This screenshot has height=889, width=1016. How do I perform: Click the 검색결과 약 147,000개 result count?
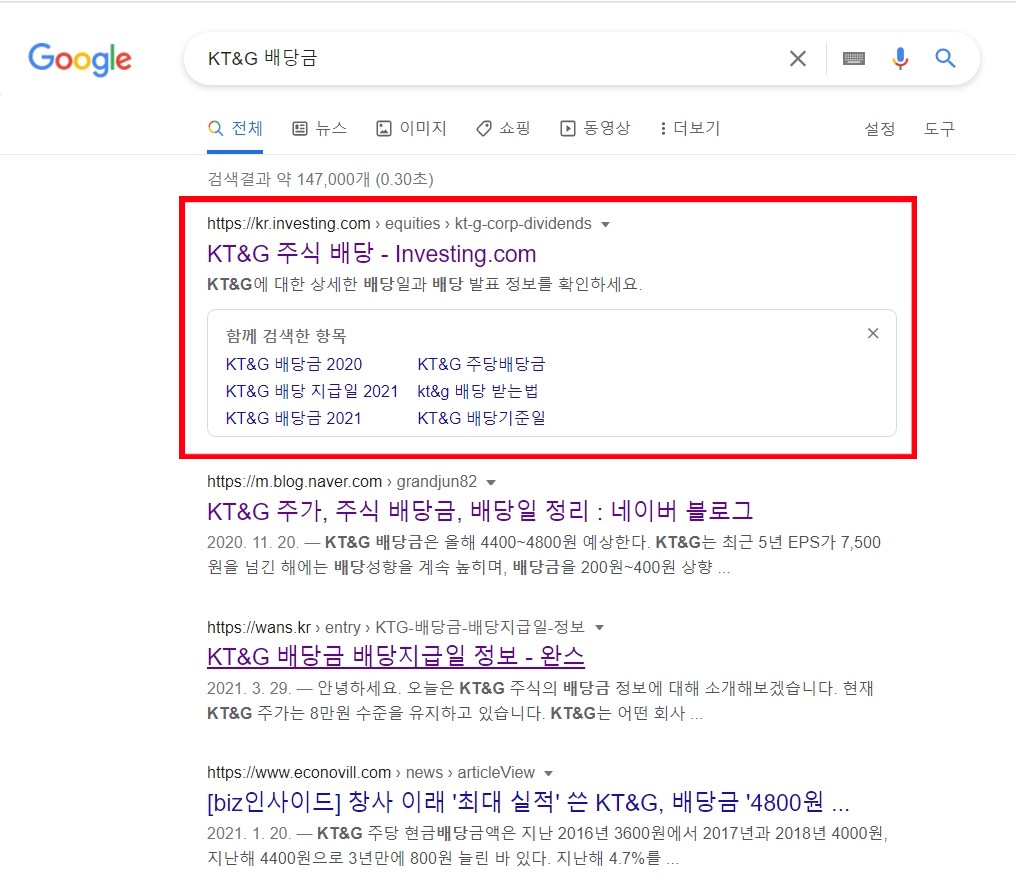click(320, 179)
